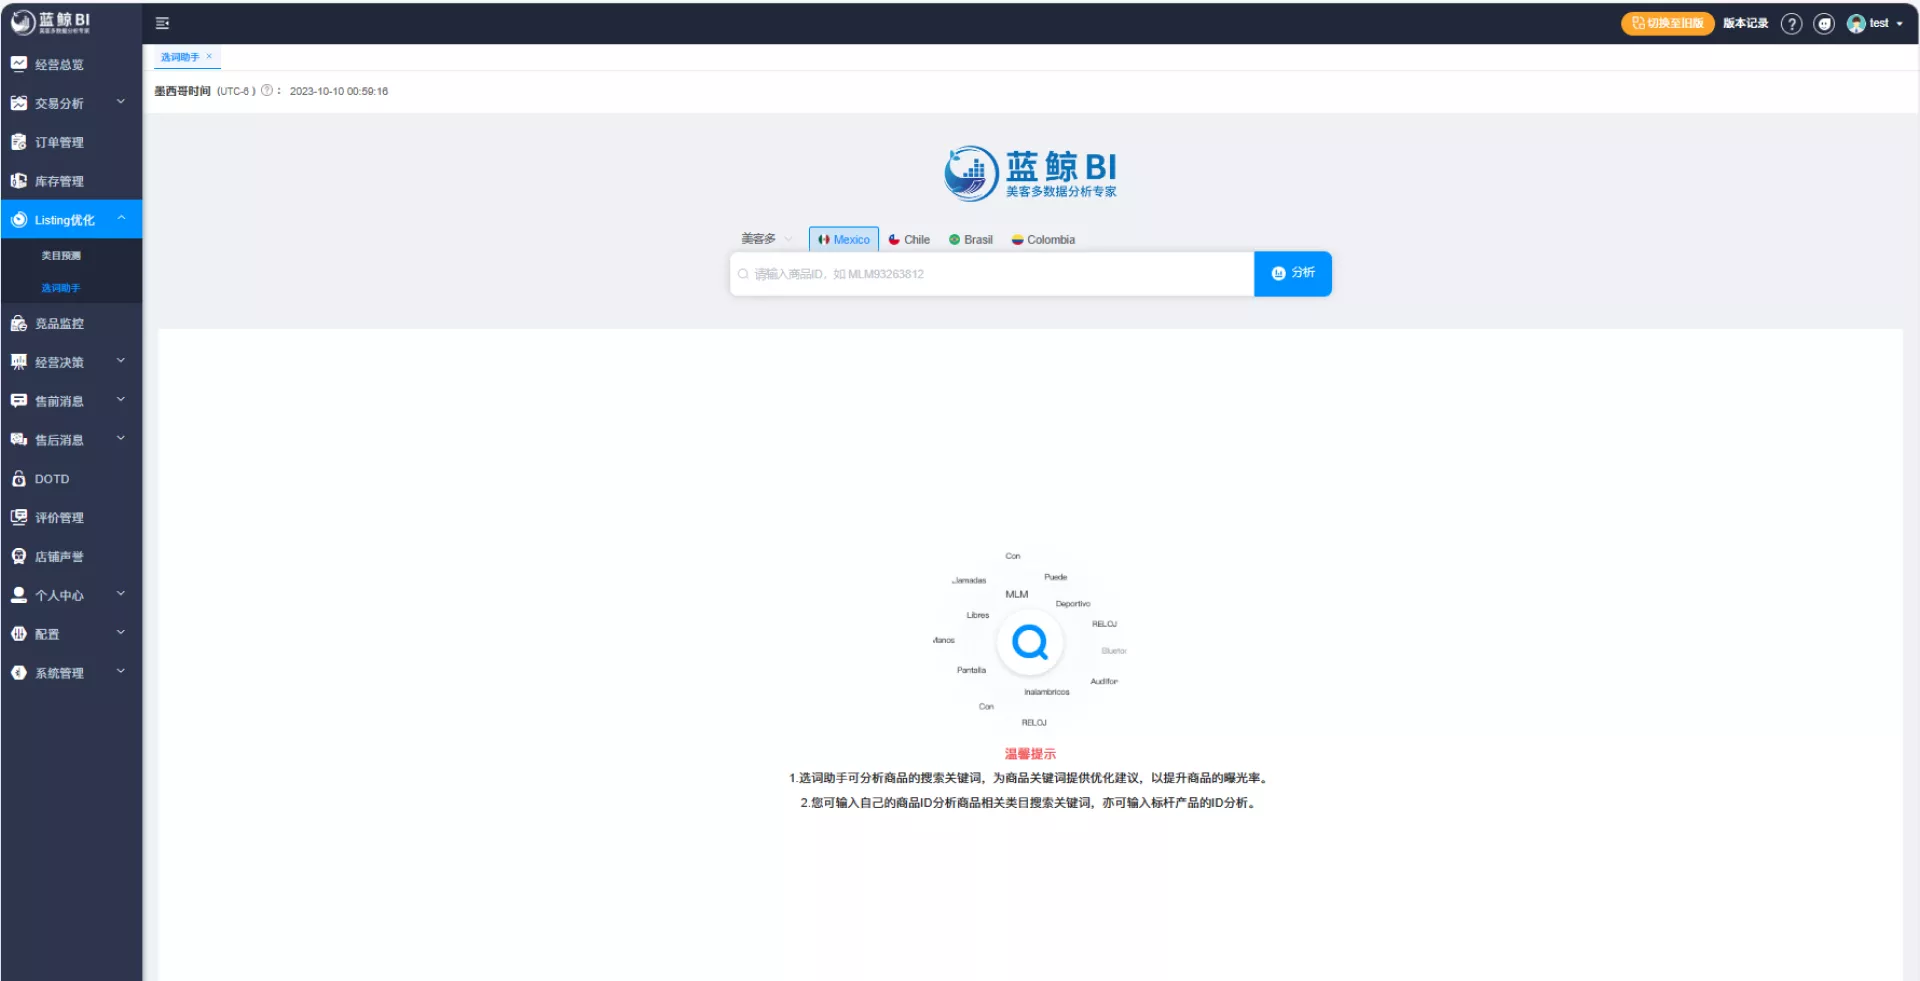This screenshot has height=981, width=1920.
Task: Open 订单管理 via its clipboard icon
Action: pyautogui.click(x=18, y=142)
